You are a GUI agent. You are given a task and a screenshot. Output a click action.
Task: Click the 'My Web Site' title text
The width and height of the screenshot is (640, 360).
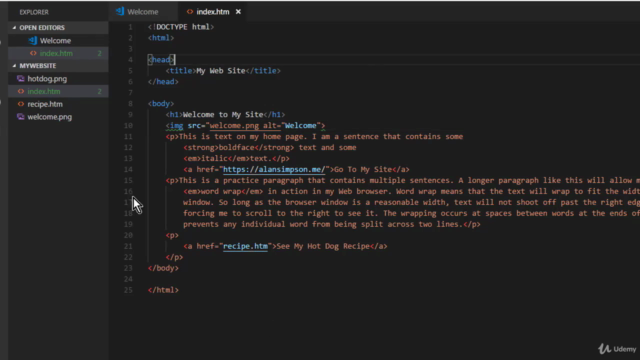221,71
